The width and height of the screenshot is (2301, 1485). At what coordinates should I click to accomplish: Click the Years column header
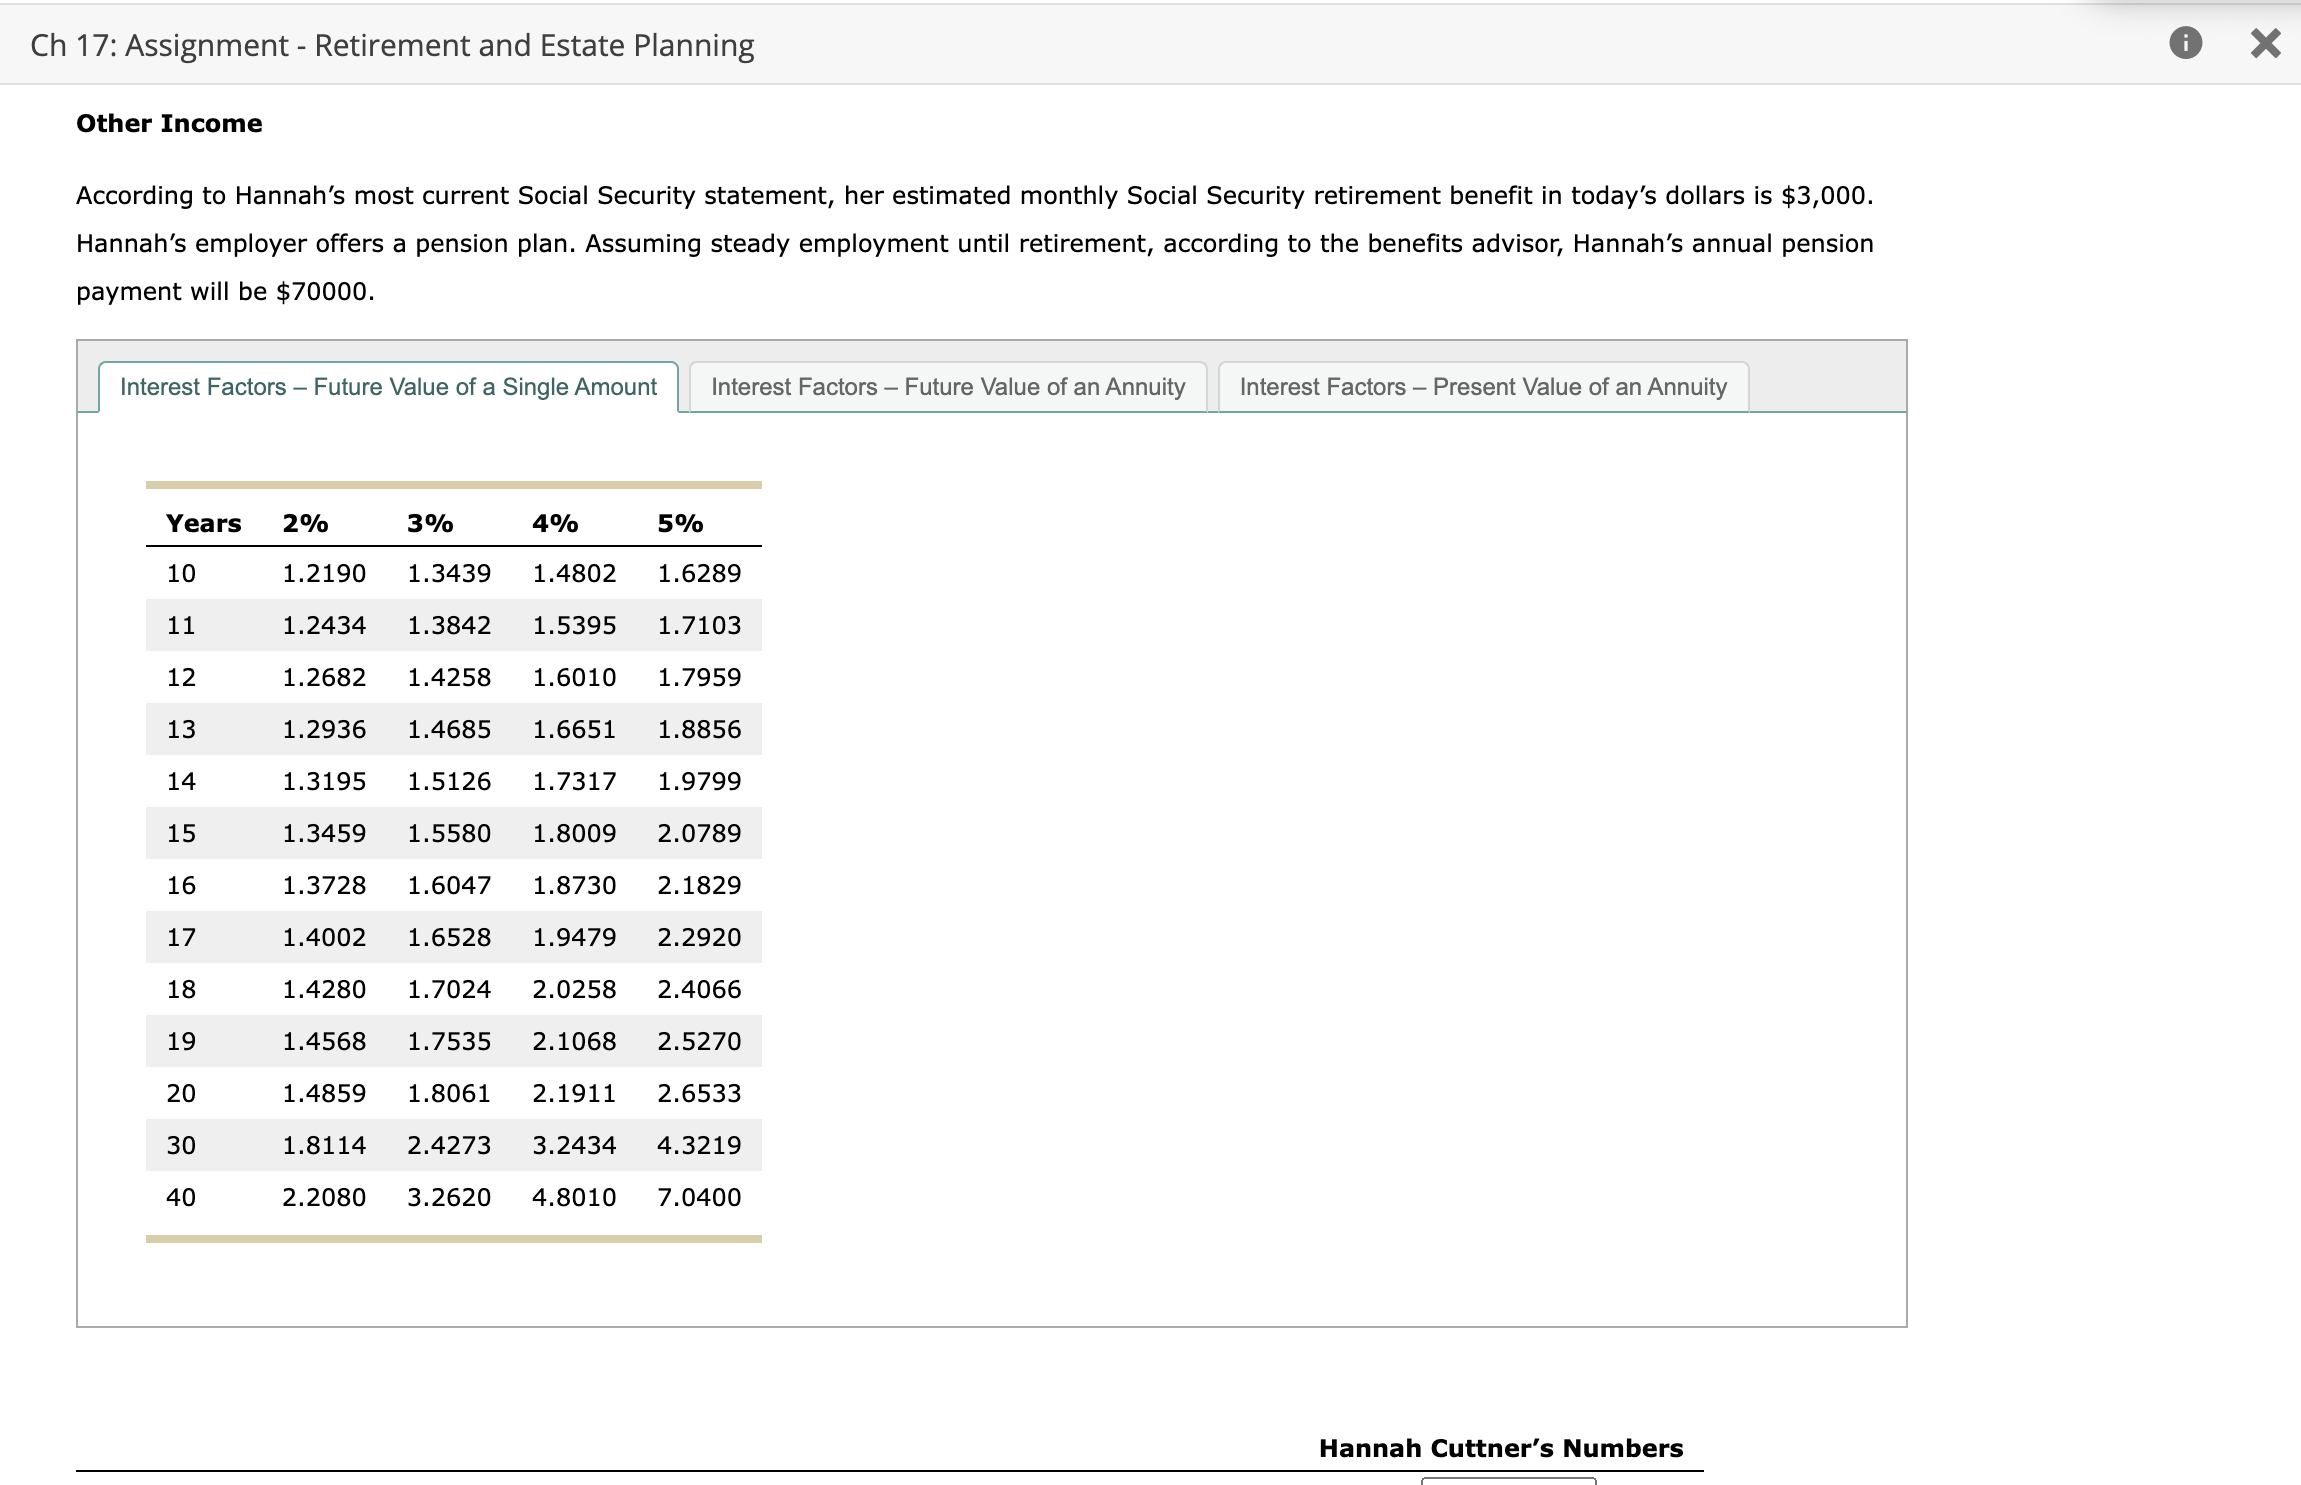point(203,523)
